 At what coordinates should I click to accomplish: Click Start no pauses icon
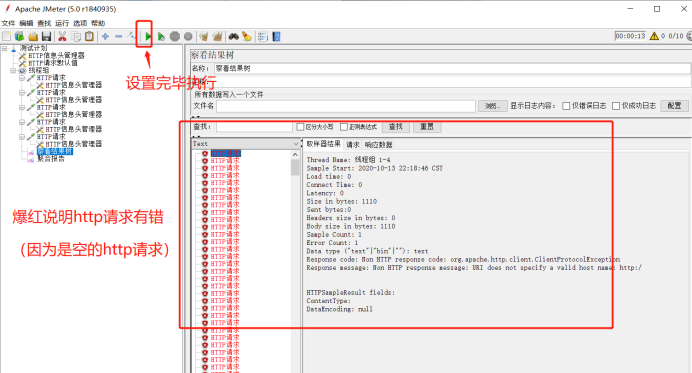[161, 36]
